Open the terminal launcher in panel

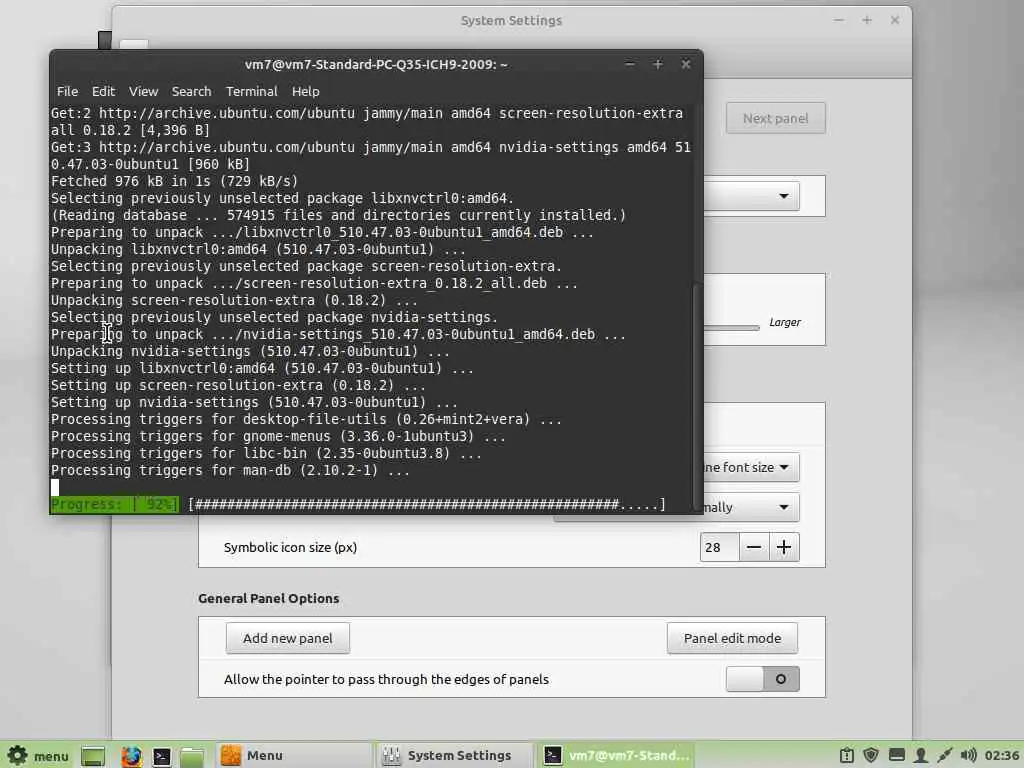[x=161, y=756]
